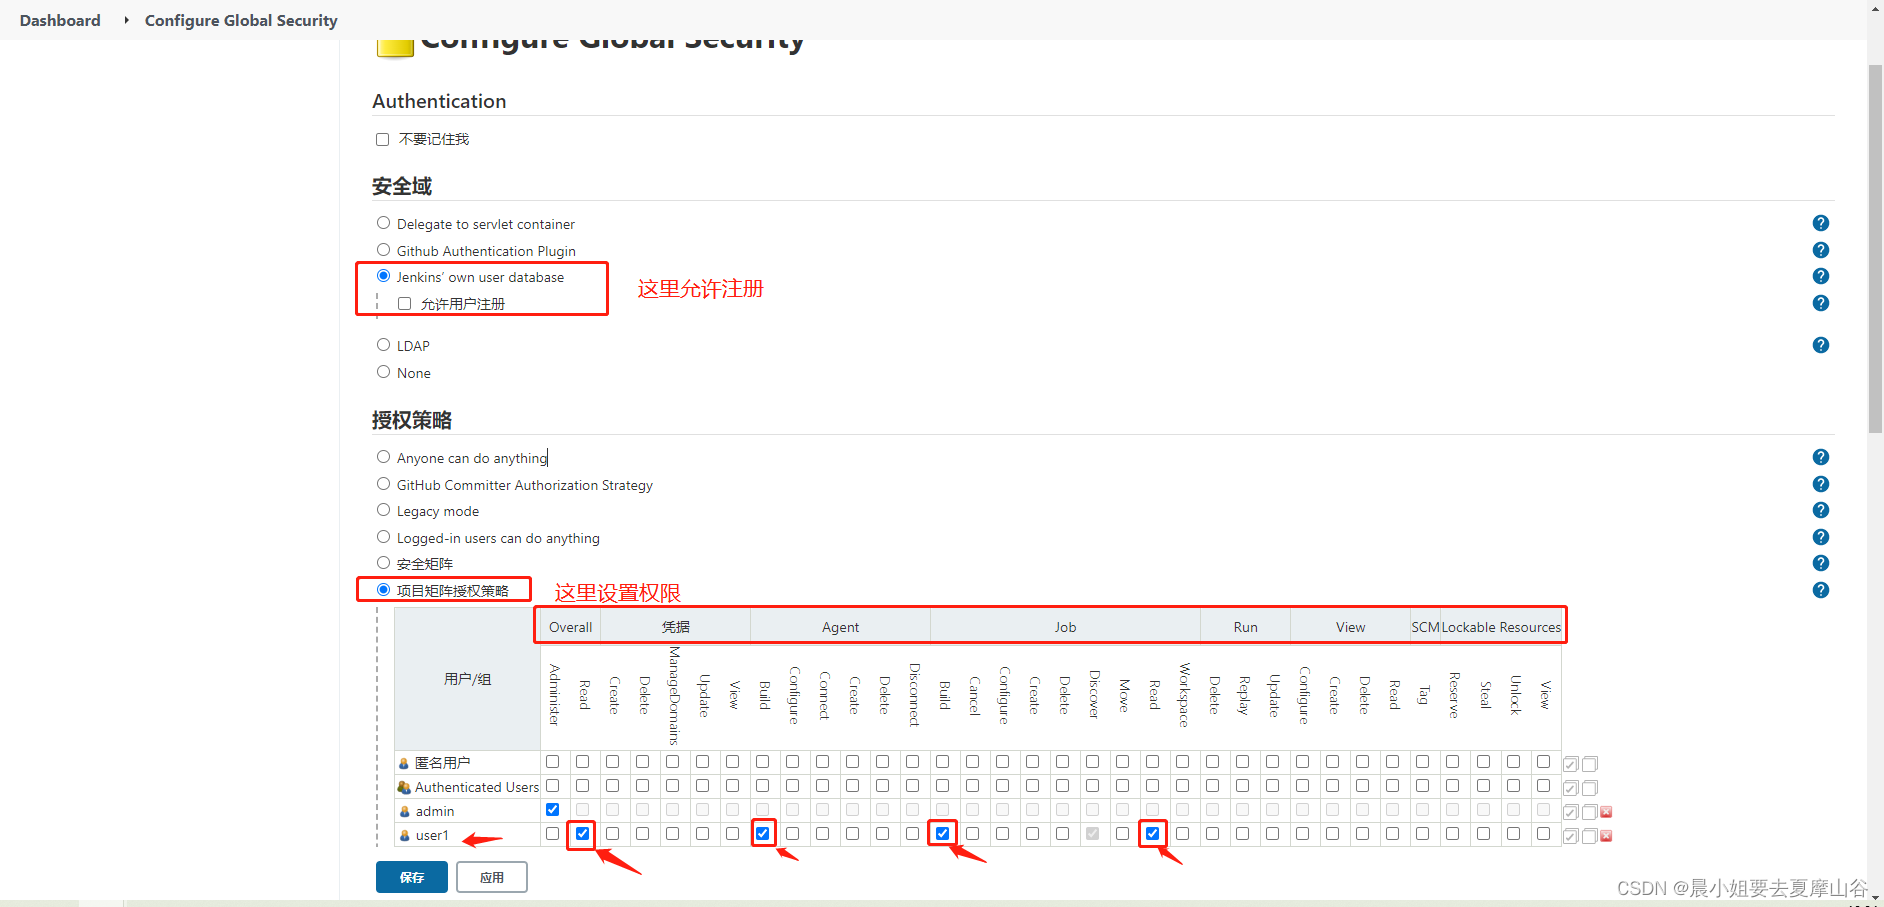Choose None as the security realm
The height and width of the screenshot is (907, 1884).
coord(383,372)
